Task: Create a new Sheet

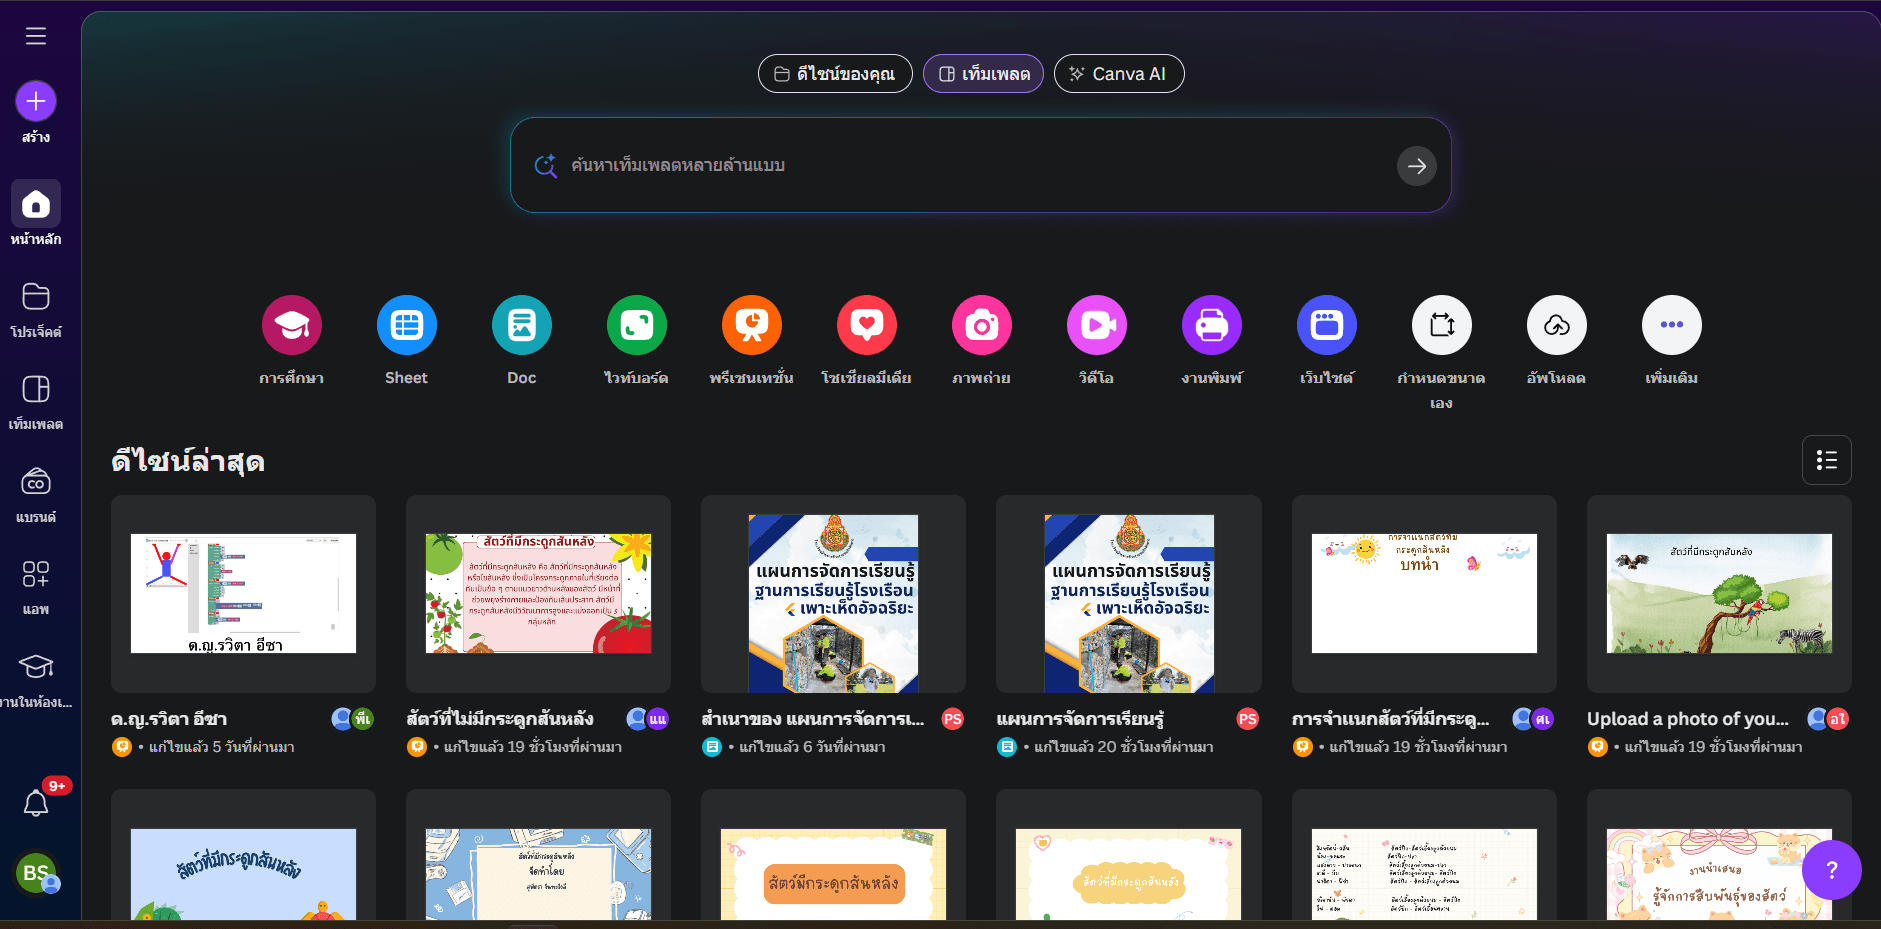Action: pos(407,325)
